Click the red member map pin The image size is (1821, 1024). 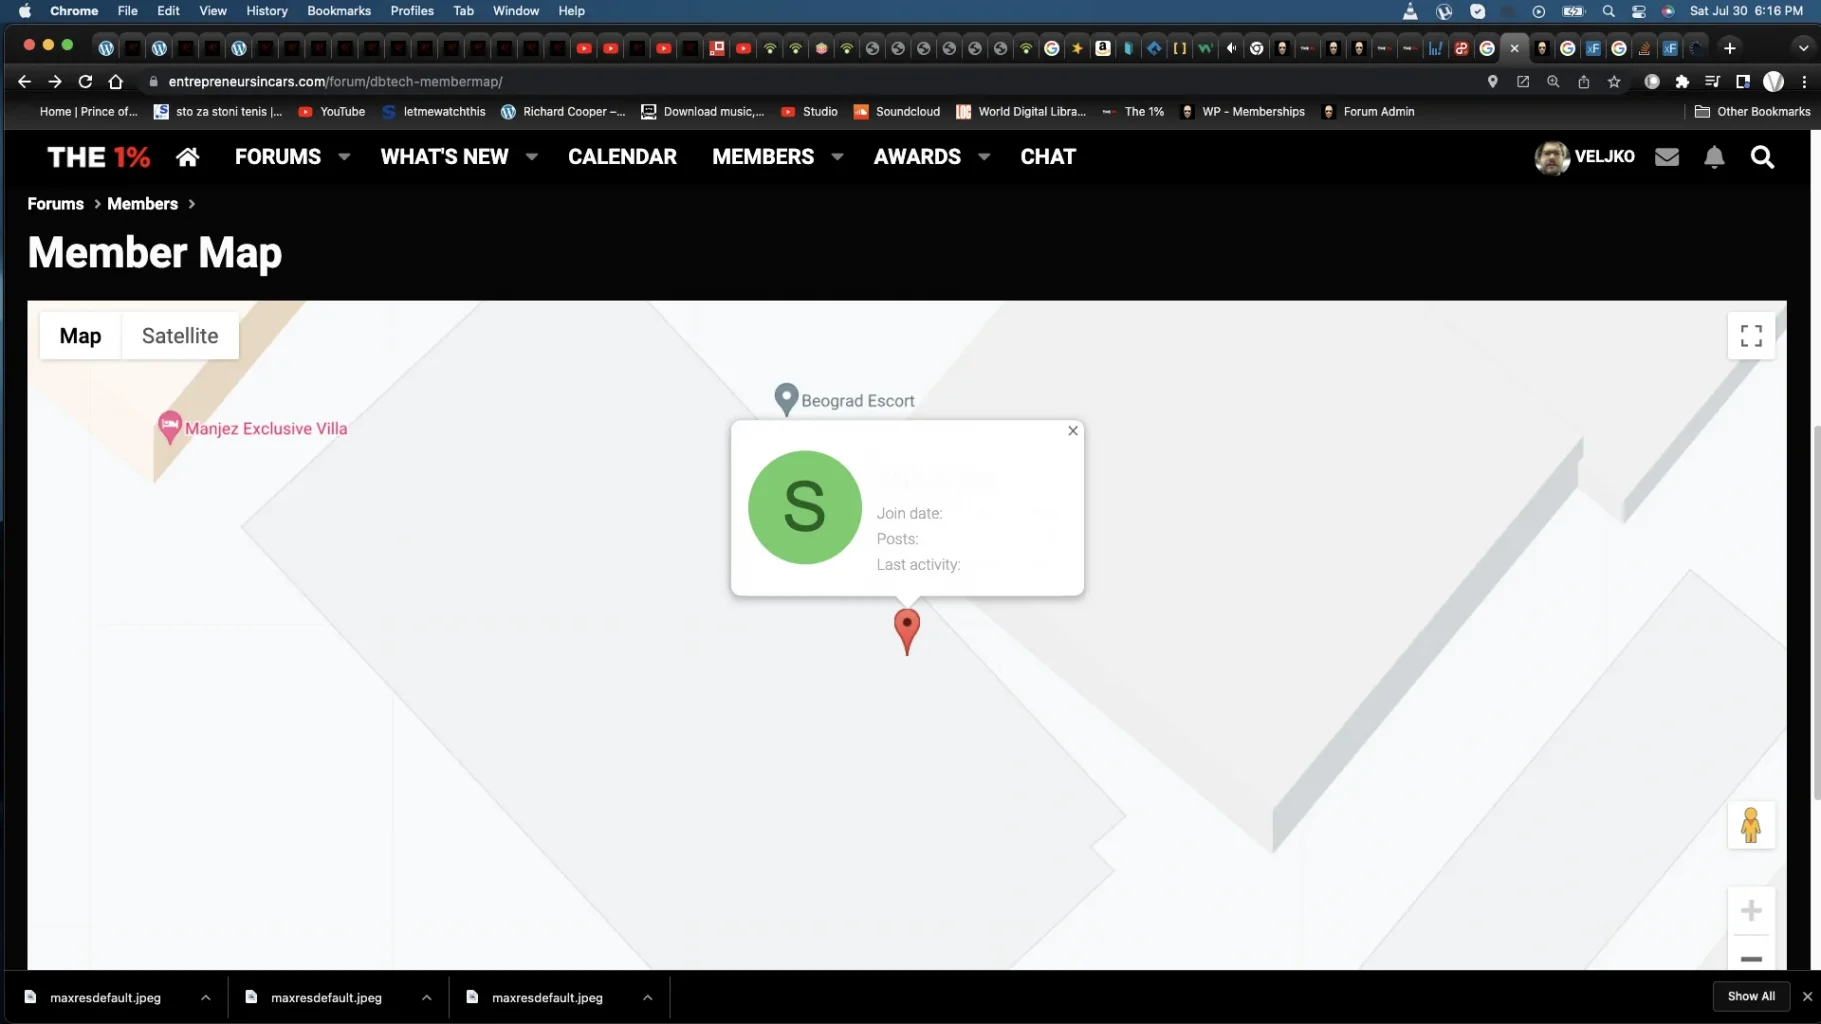907,632
